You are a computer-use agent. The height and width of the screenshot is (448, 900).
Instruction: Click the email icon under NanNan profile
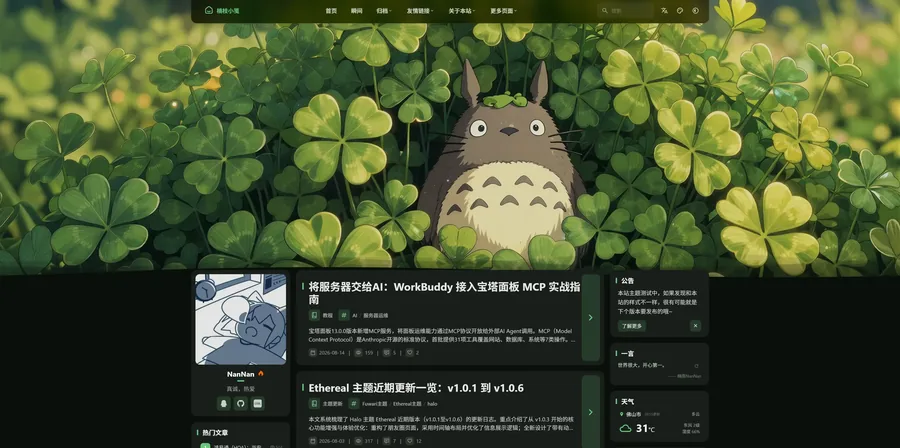(258, 403)
